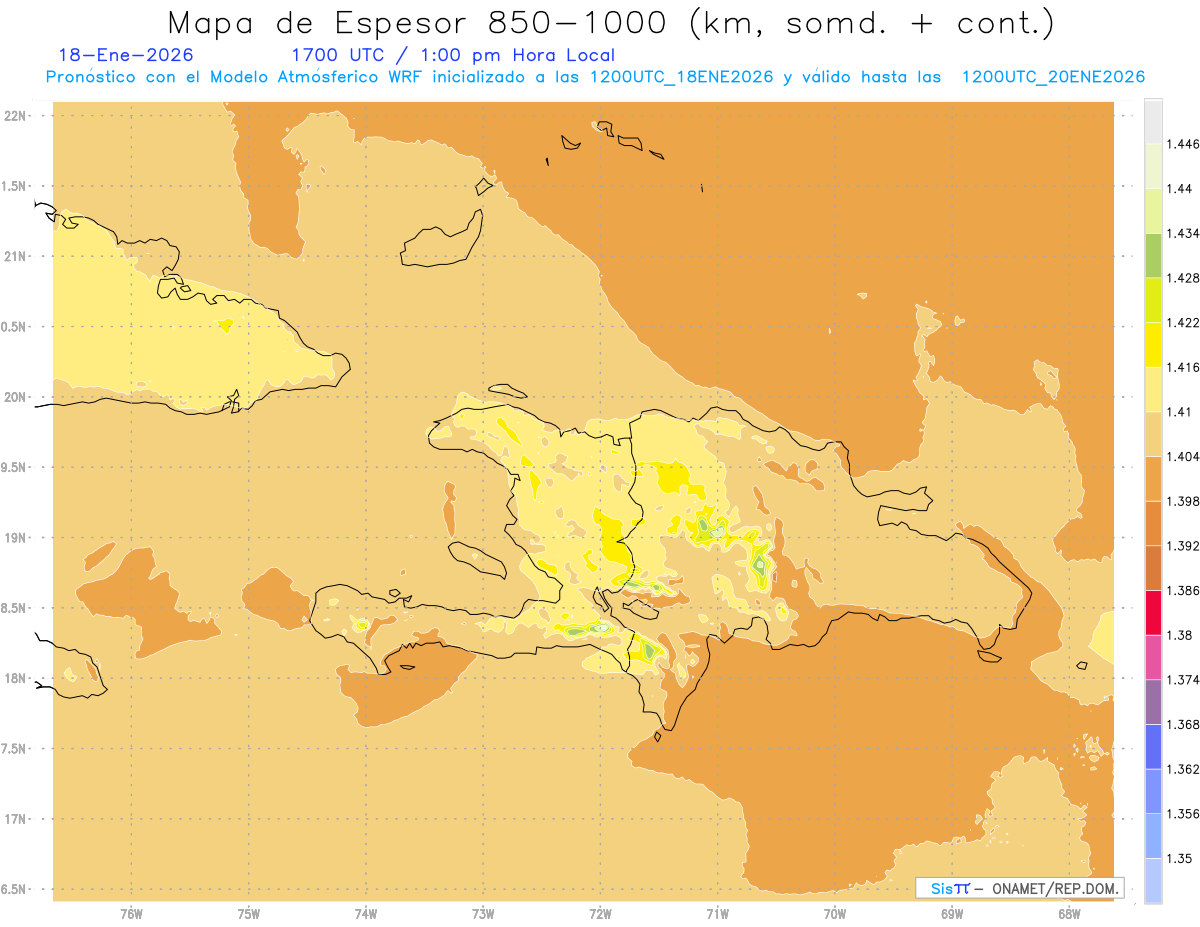Click the legend band between 1.416 and 1.422
The width and height of the screenshot is (1200, 927).
click(1153, 345)
